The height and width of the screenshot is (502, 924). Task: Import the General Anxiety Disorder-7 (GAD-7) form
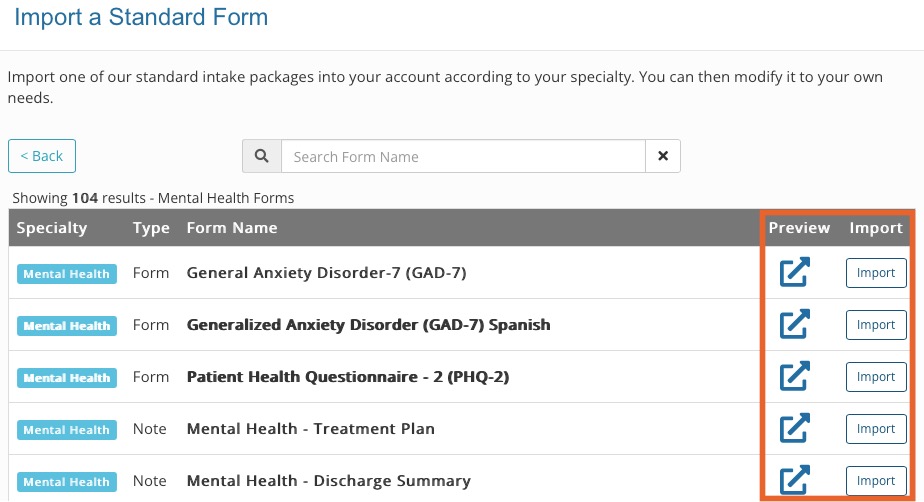click(x=876, y=273)
